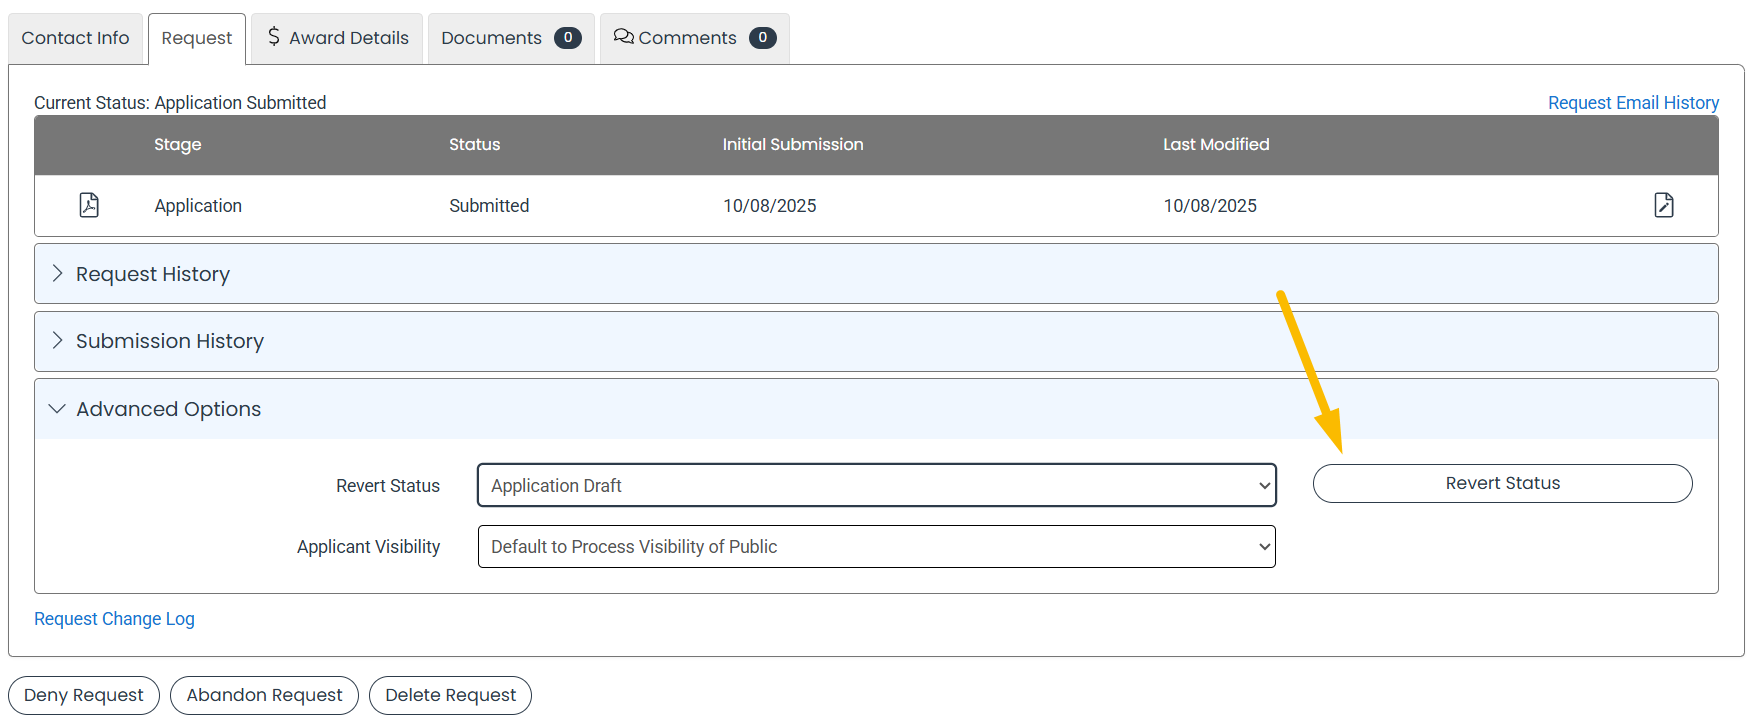1753x728 pixels.
Task: Click the Revert Status field label
Action: tap(388, 486)
